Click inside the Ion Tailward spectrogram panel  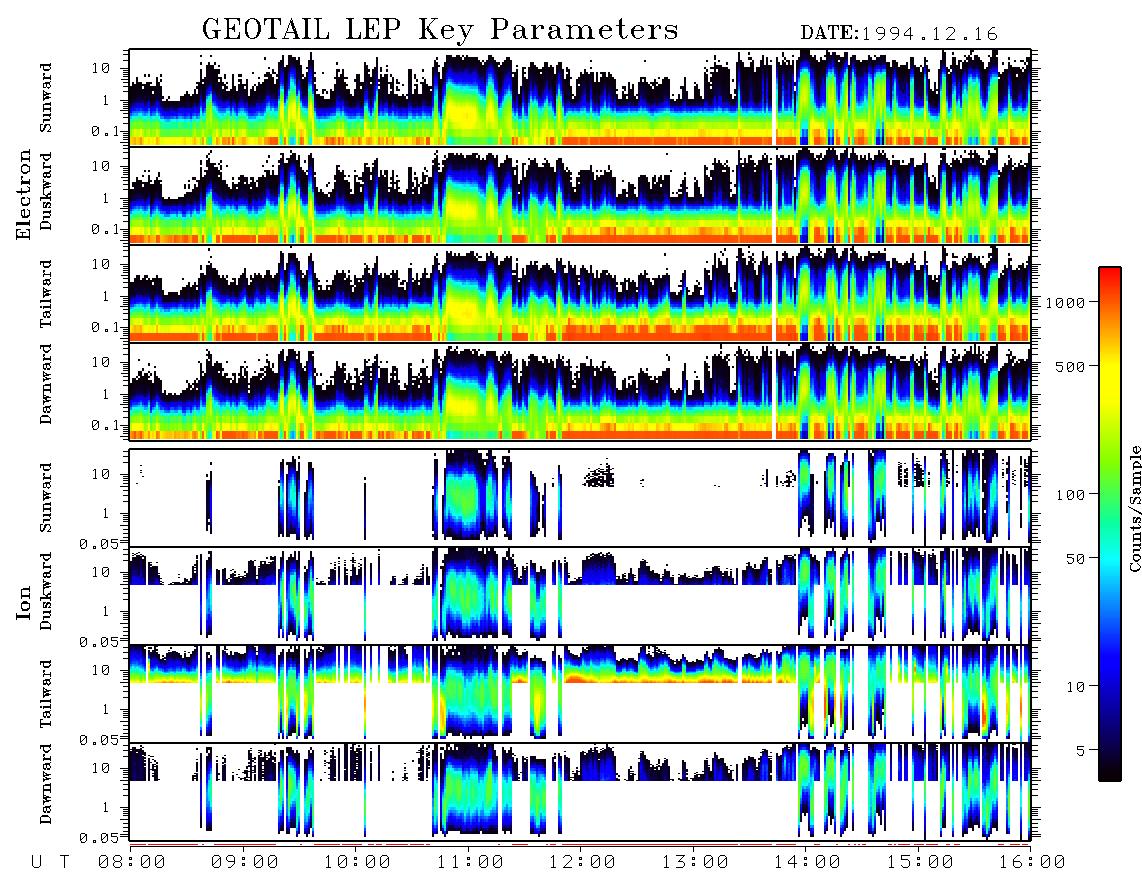click(x=580, y=694)
